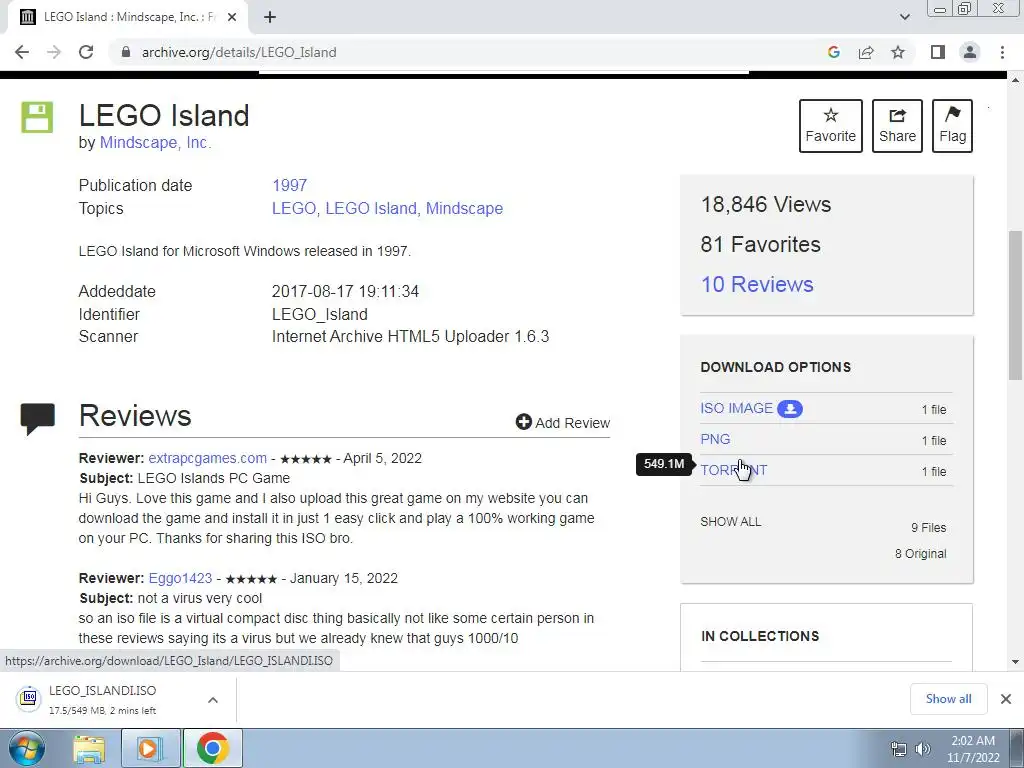The width and height of the screenshot is (1024, 768).
Task: Click the Addeddate value 2017-08-17 19:11:34
Action: click(x=345, y=291)
